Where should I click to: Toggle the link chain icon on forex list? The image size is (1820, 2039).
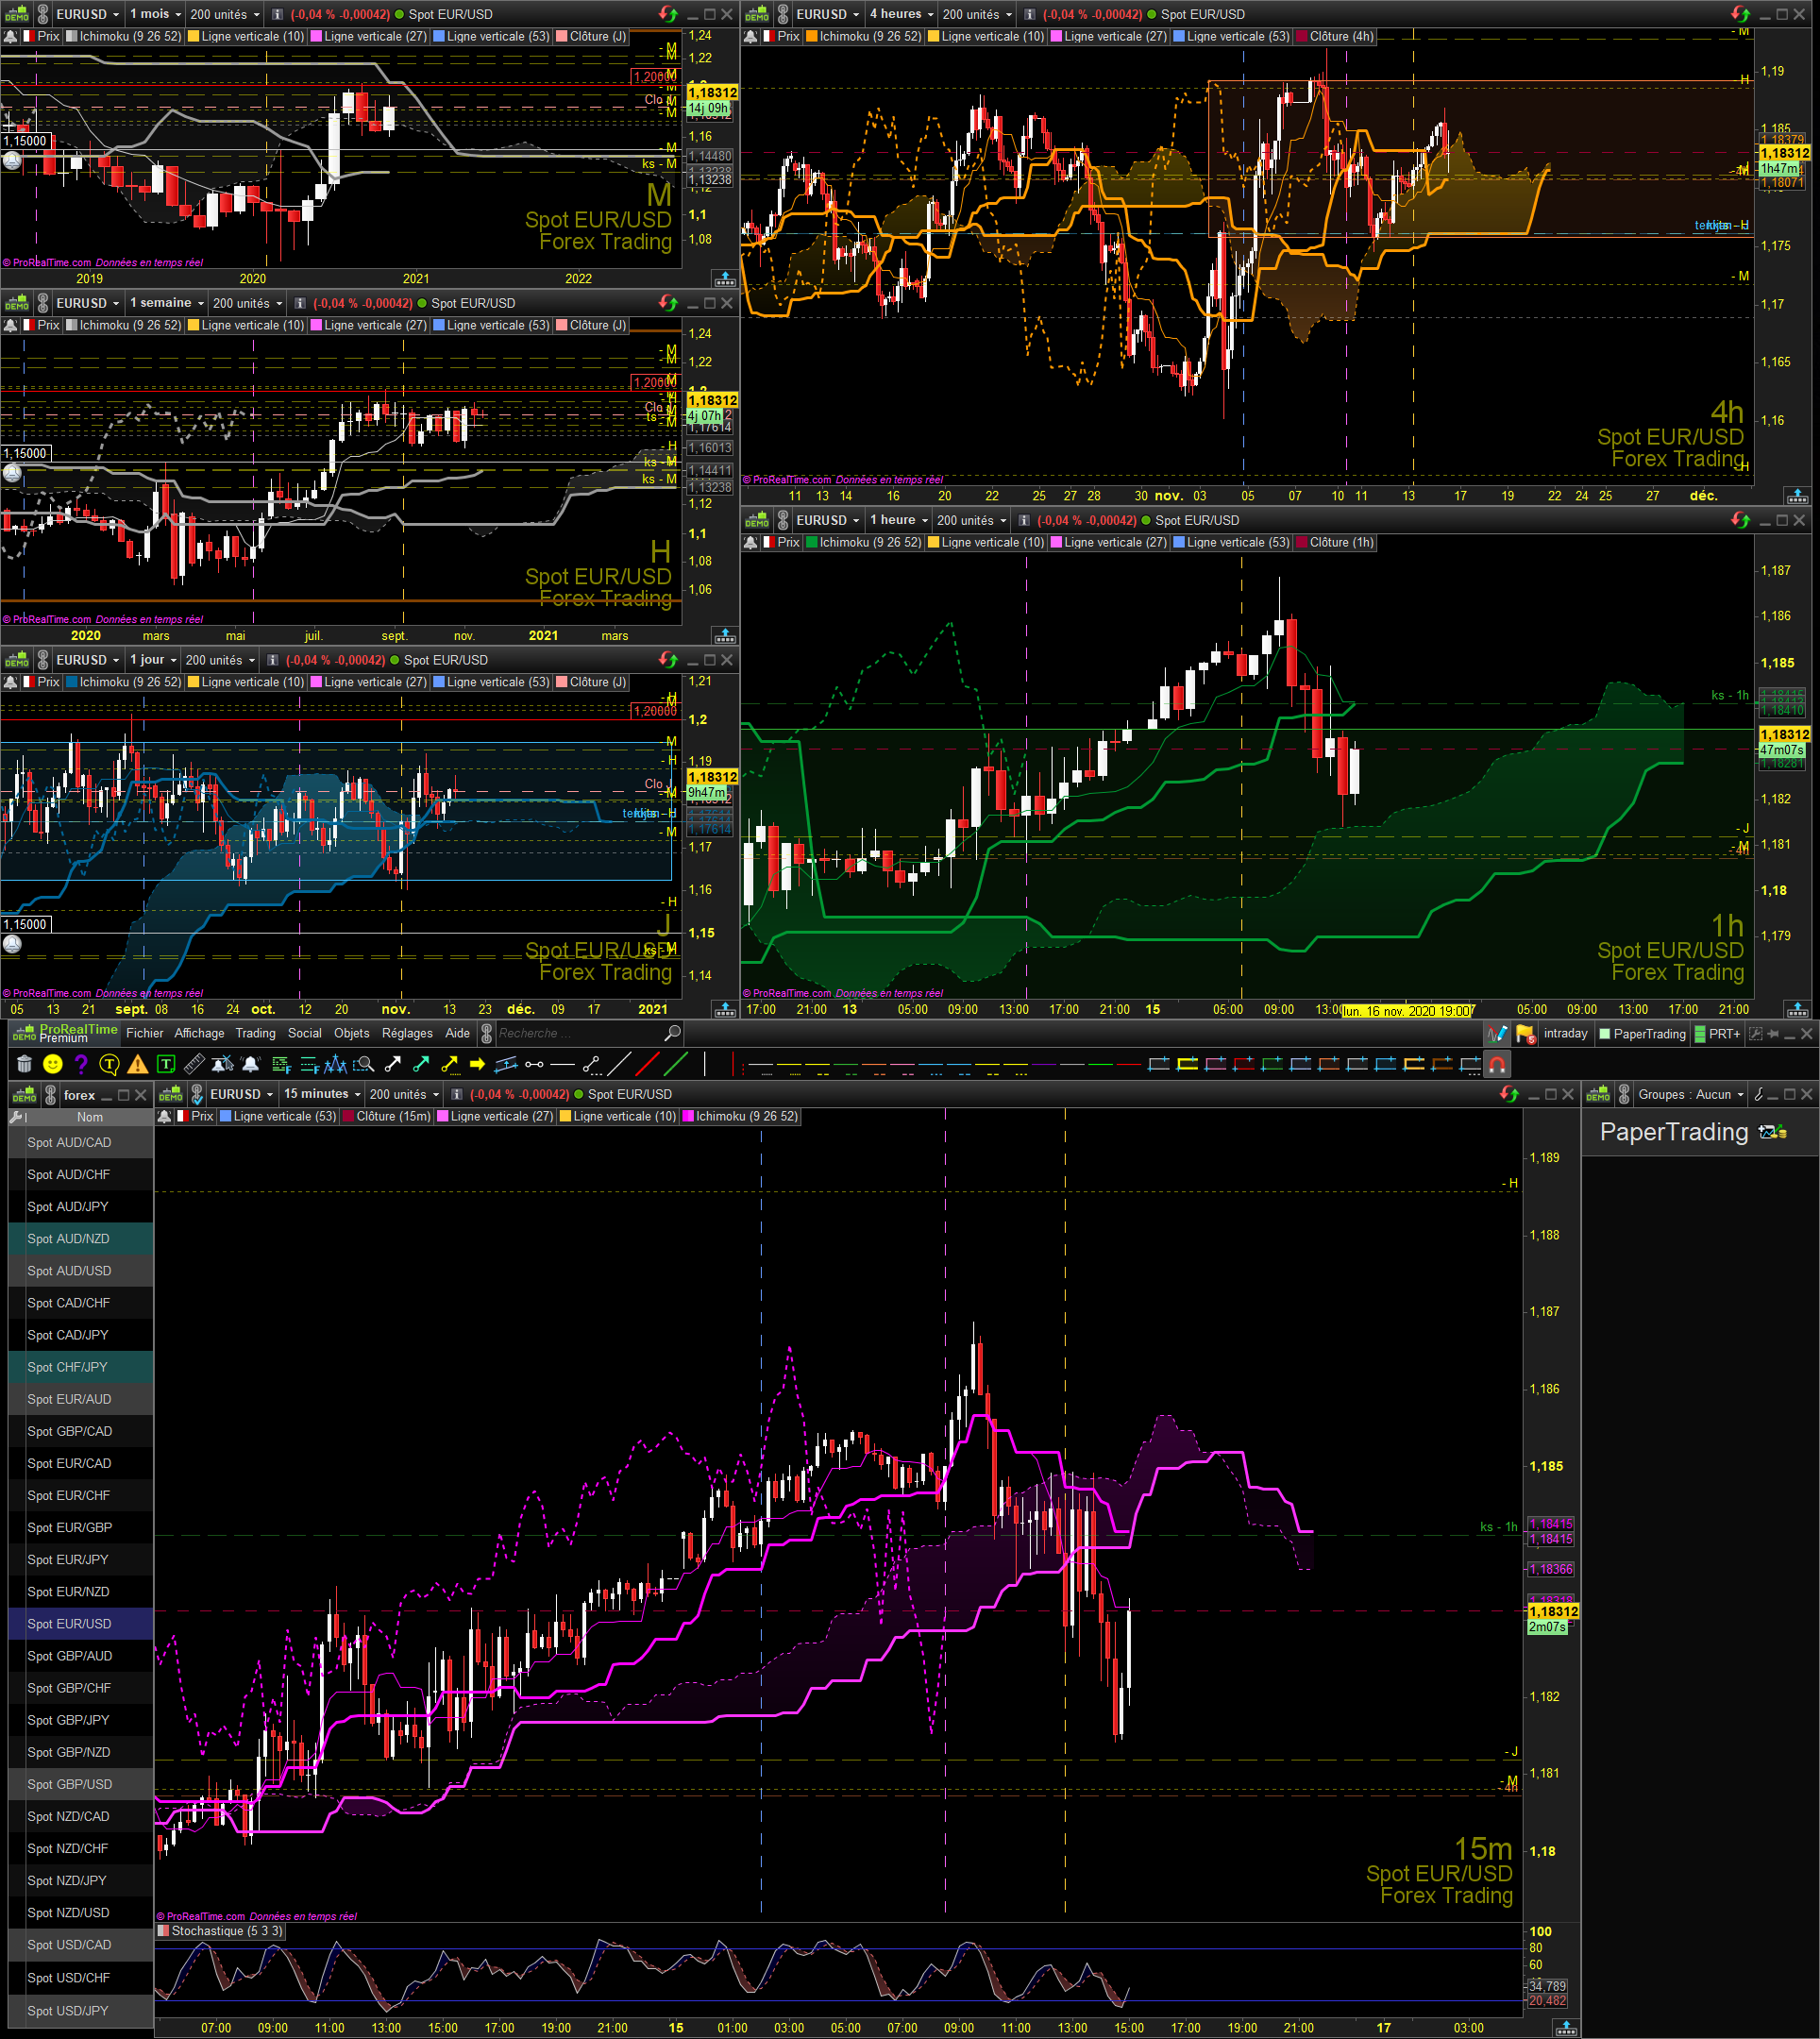tap(50, 1094)
